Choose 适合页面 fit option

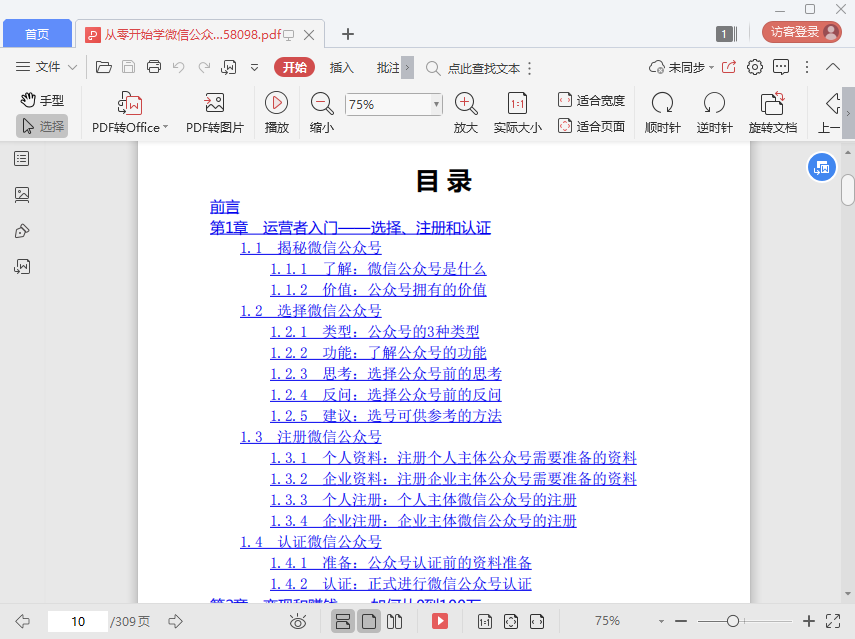click(591, 126)
